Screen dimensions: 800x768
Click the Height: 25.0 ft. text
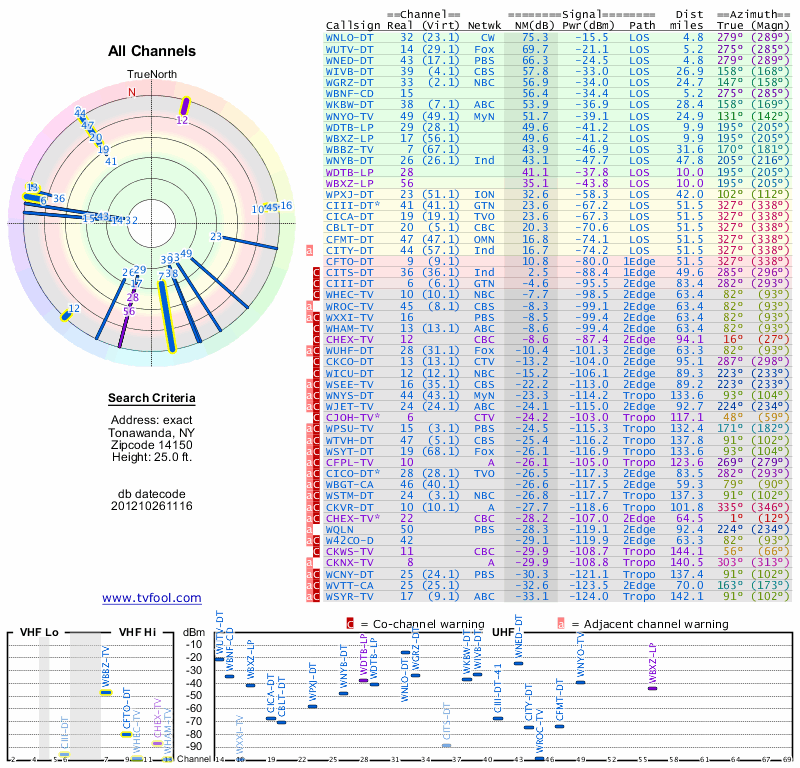click(x=152, y=457)
